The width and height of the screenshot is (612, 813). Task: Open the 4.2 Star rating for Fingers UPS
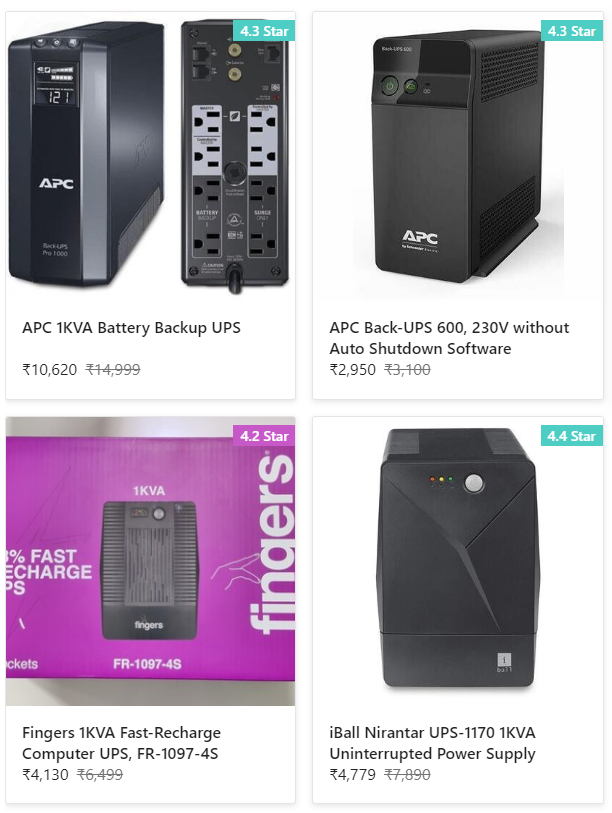point(264,436)
